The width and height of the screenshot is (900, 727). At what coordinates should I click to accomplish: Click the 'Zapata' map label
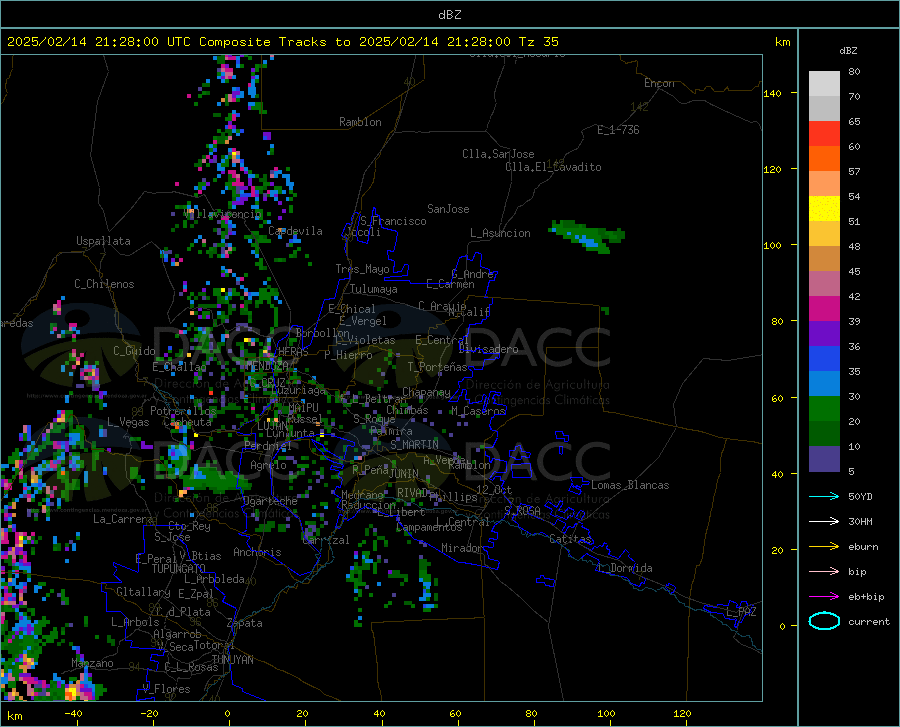click(x=245, y=623)
